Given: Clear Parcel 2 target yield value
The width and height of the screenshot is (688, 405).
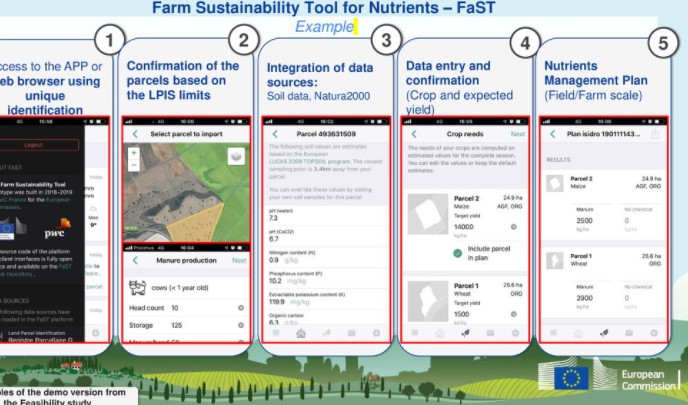Looking at the screenshot, I should tap(514, 228).
